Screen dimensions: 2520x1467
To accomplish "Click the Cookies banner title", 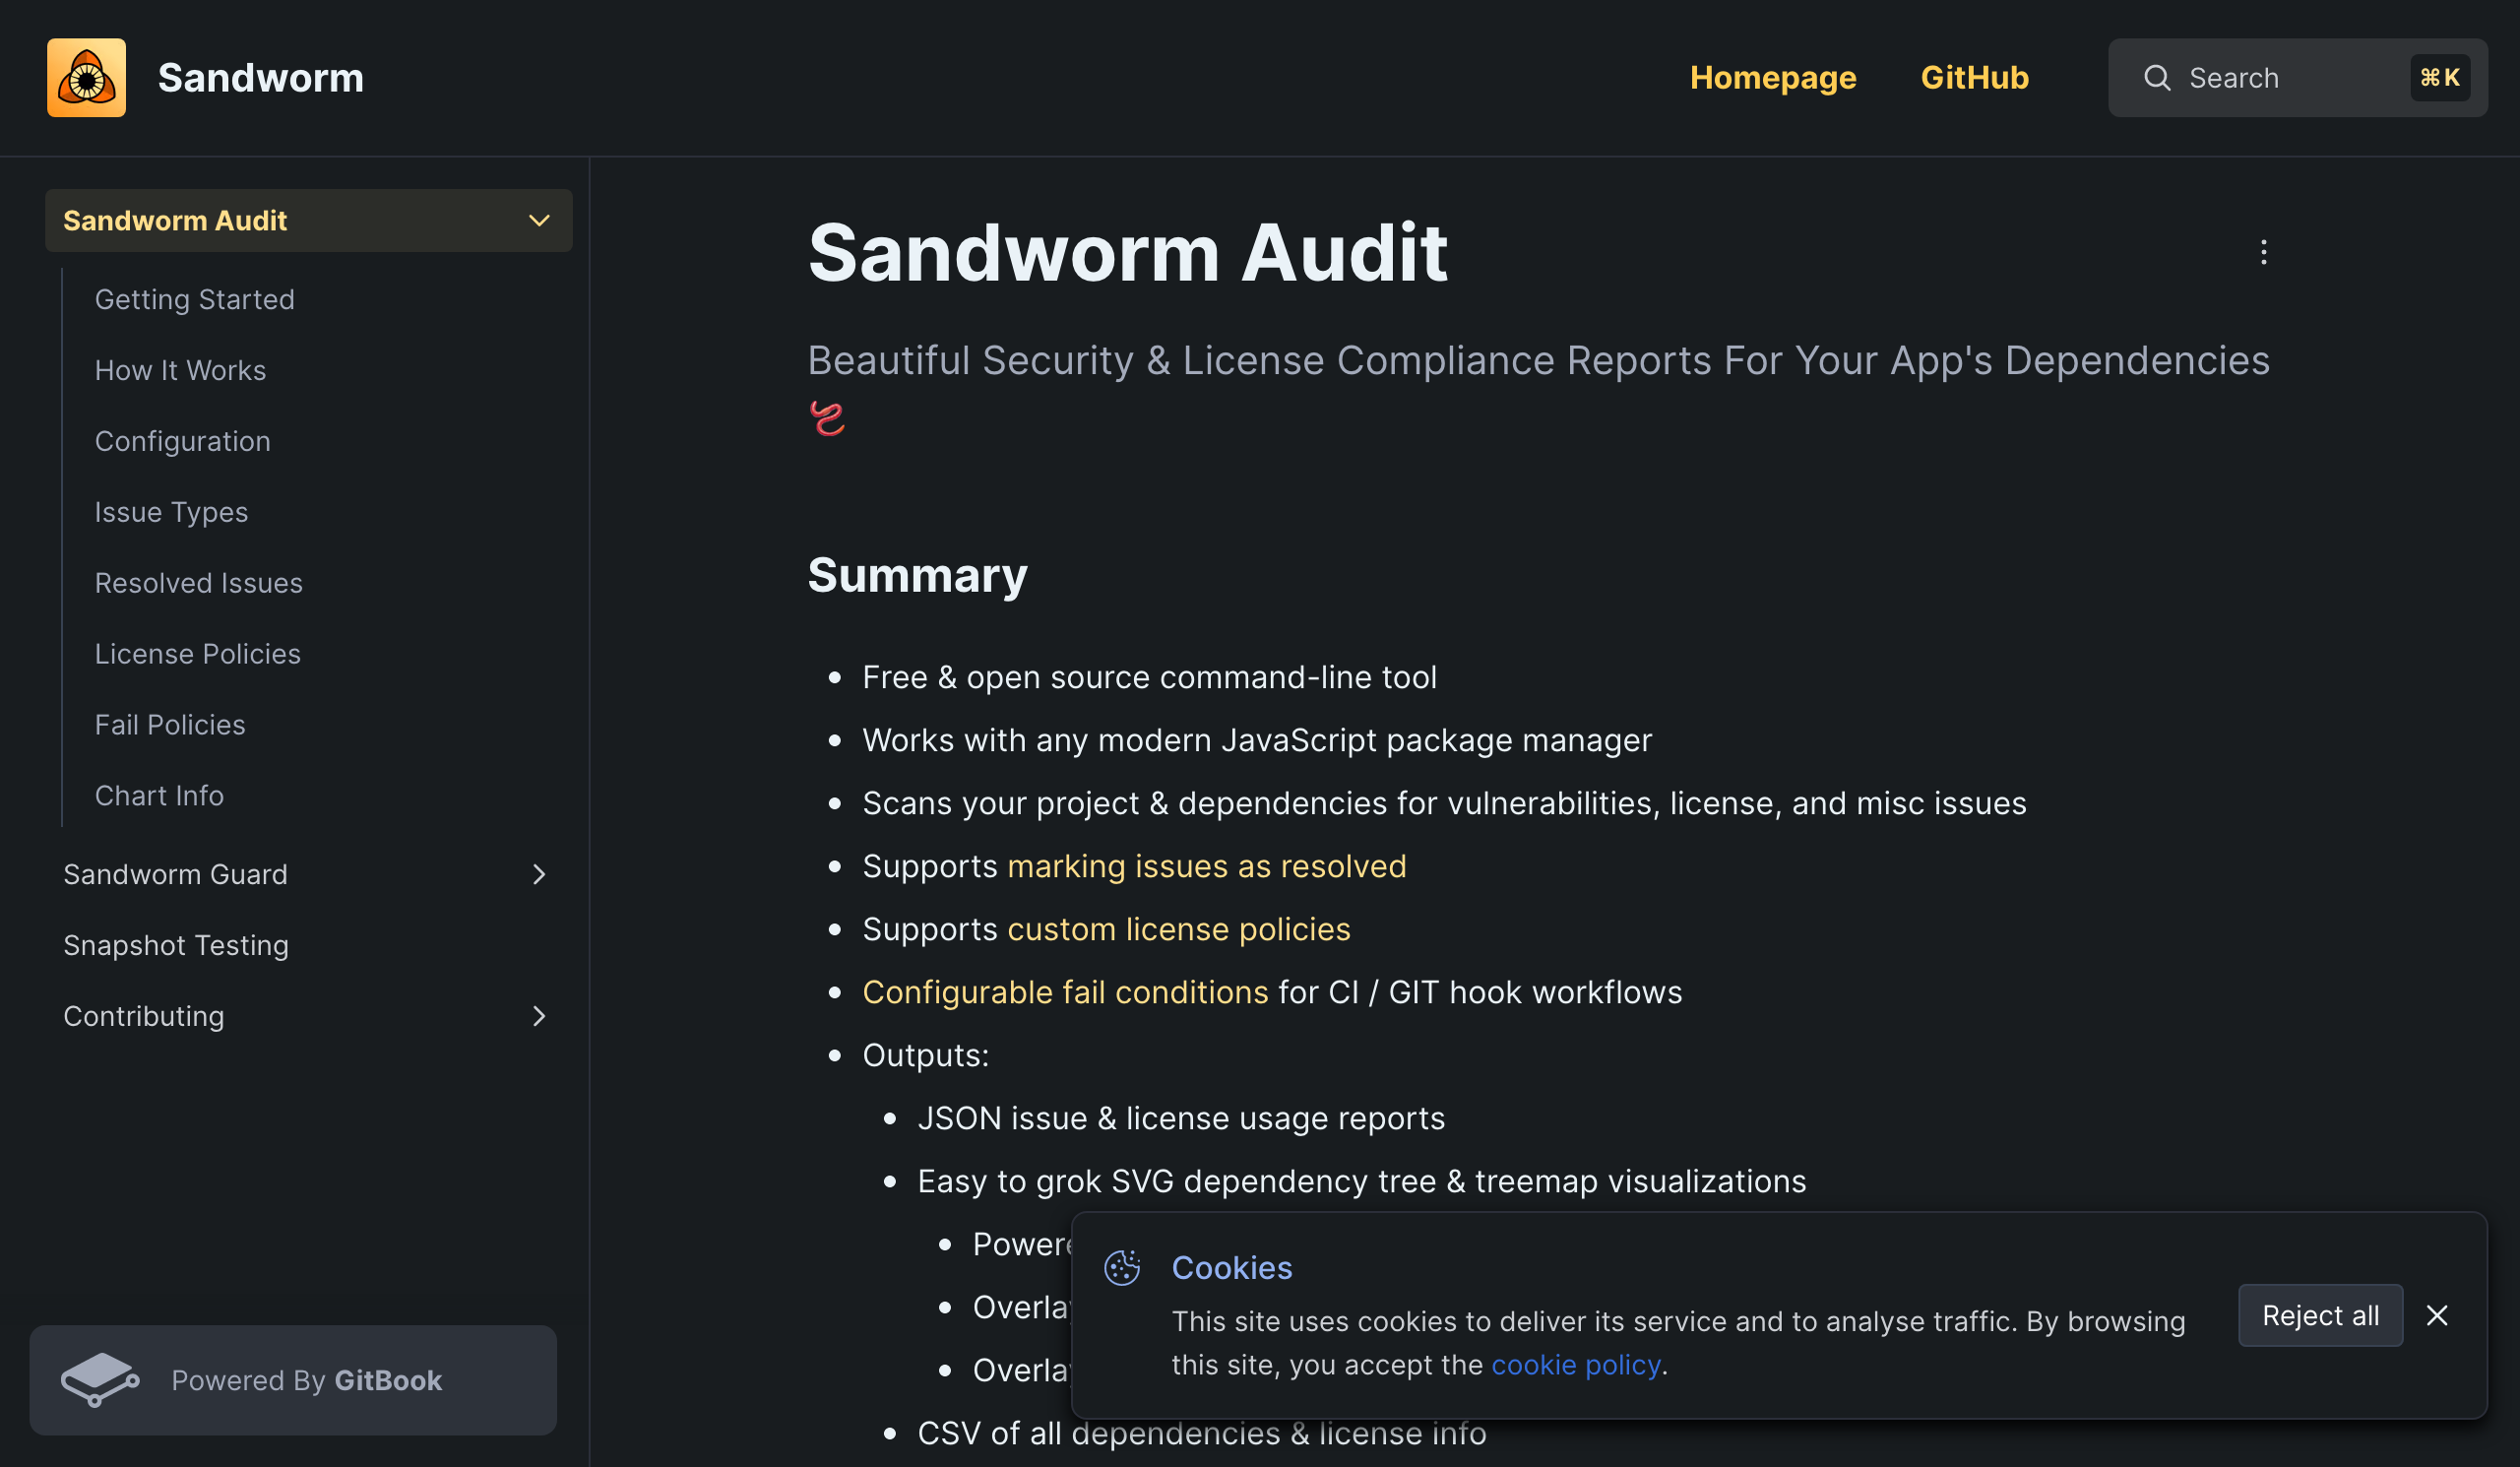I will (x=1232, y=1268).
